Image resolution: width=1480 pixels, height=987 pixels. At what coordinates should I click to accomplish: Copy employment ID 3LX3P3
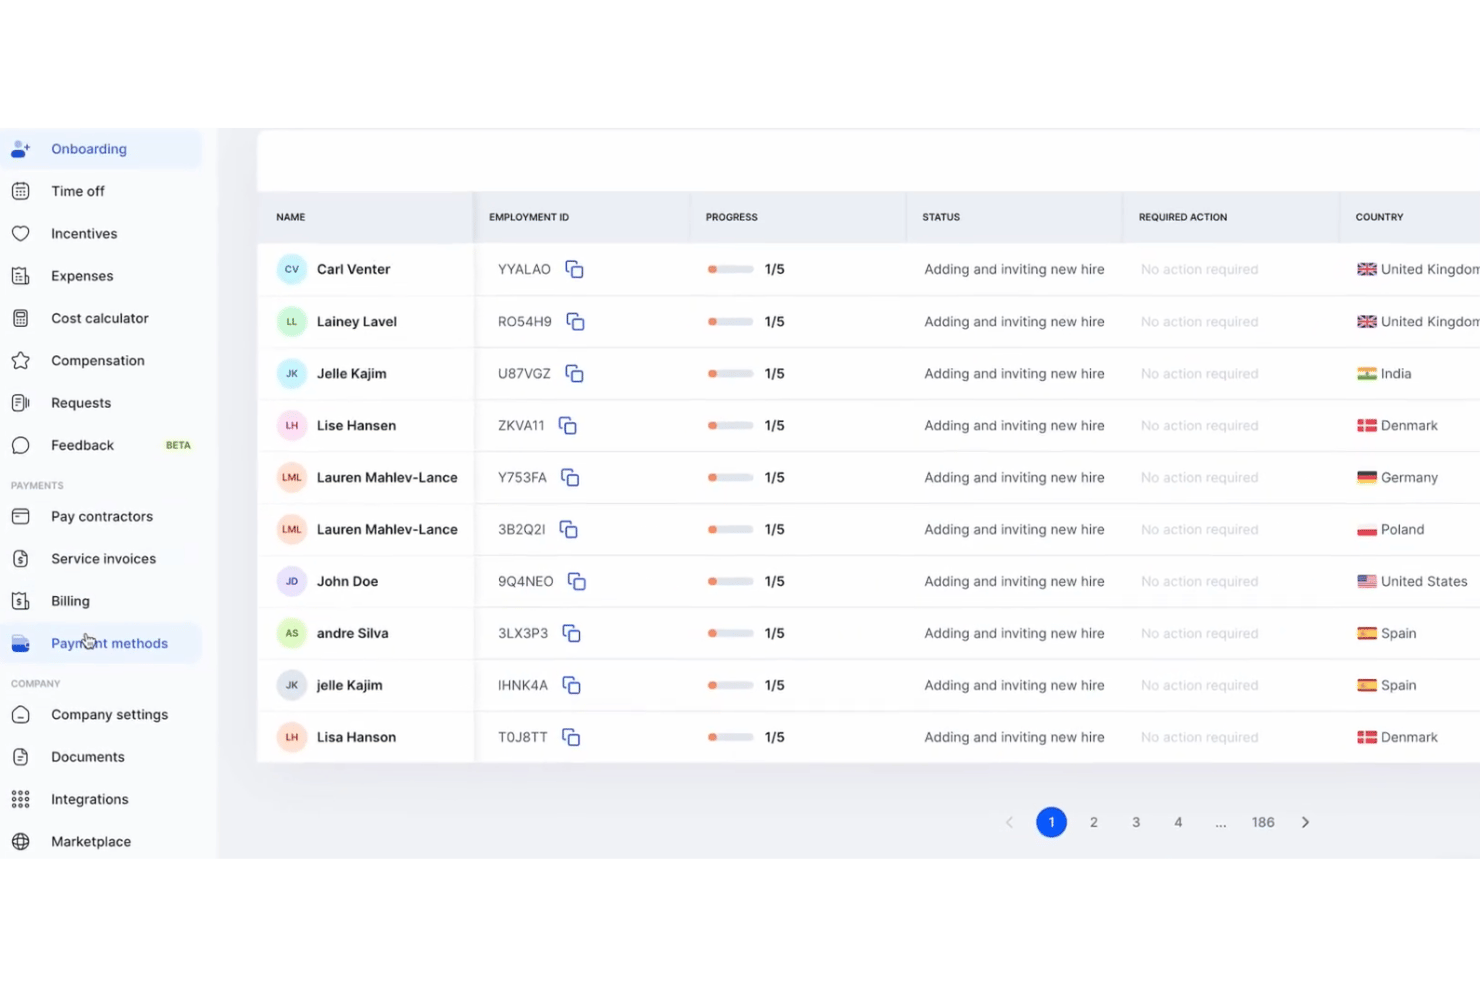(571, 633)
